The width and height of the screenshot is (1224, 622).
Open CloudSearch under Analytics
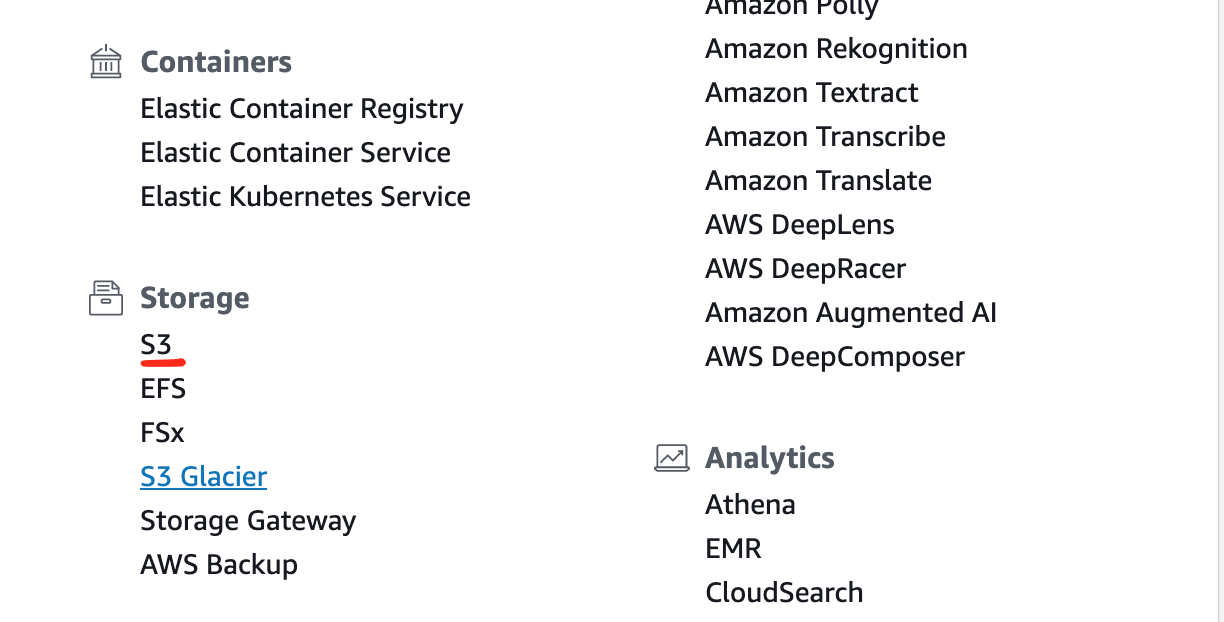[785, 593]
